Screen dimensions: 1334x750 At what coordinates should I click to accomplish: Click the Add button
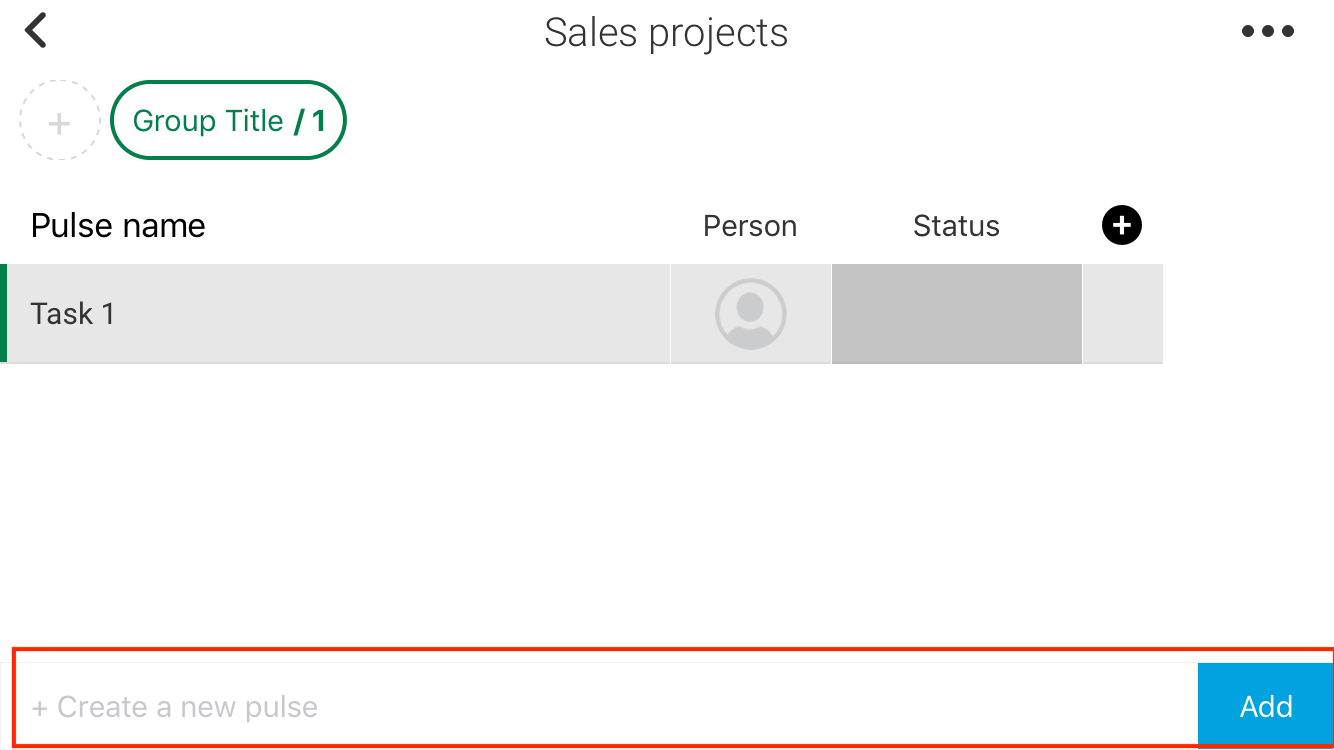pos(1266,706)
